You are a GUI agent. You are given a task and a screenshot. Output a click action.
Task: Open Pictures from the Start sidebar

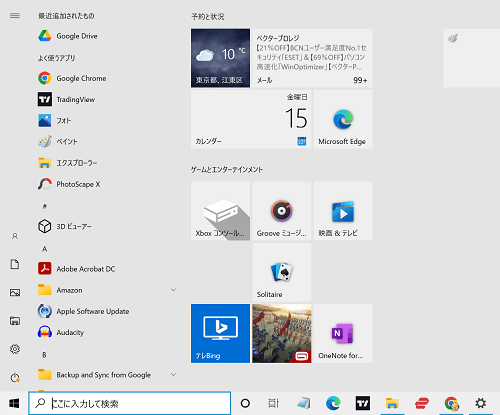coord(15,293)
